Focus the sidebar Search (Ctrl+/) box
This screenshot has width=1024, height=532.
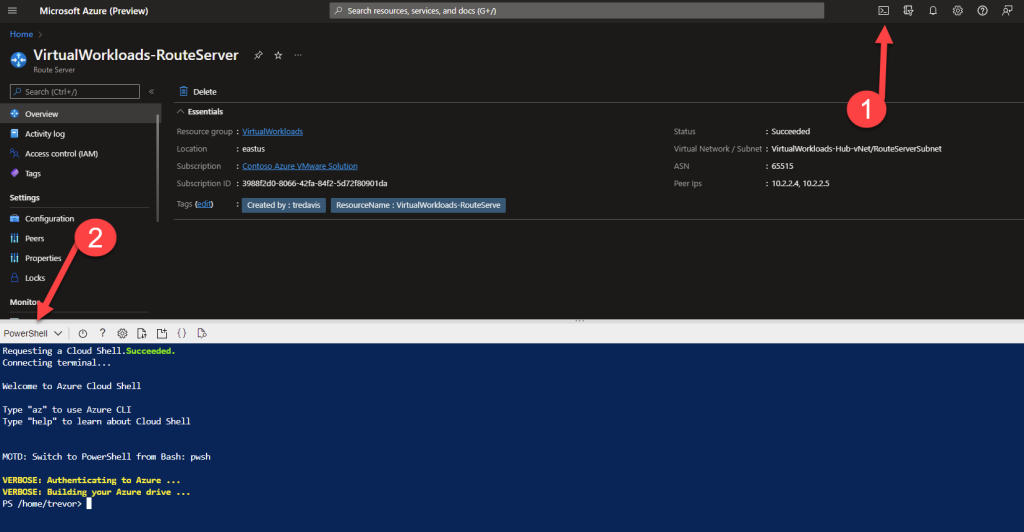(x=75, y=91)
